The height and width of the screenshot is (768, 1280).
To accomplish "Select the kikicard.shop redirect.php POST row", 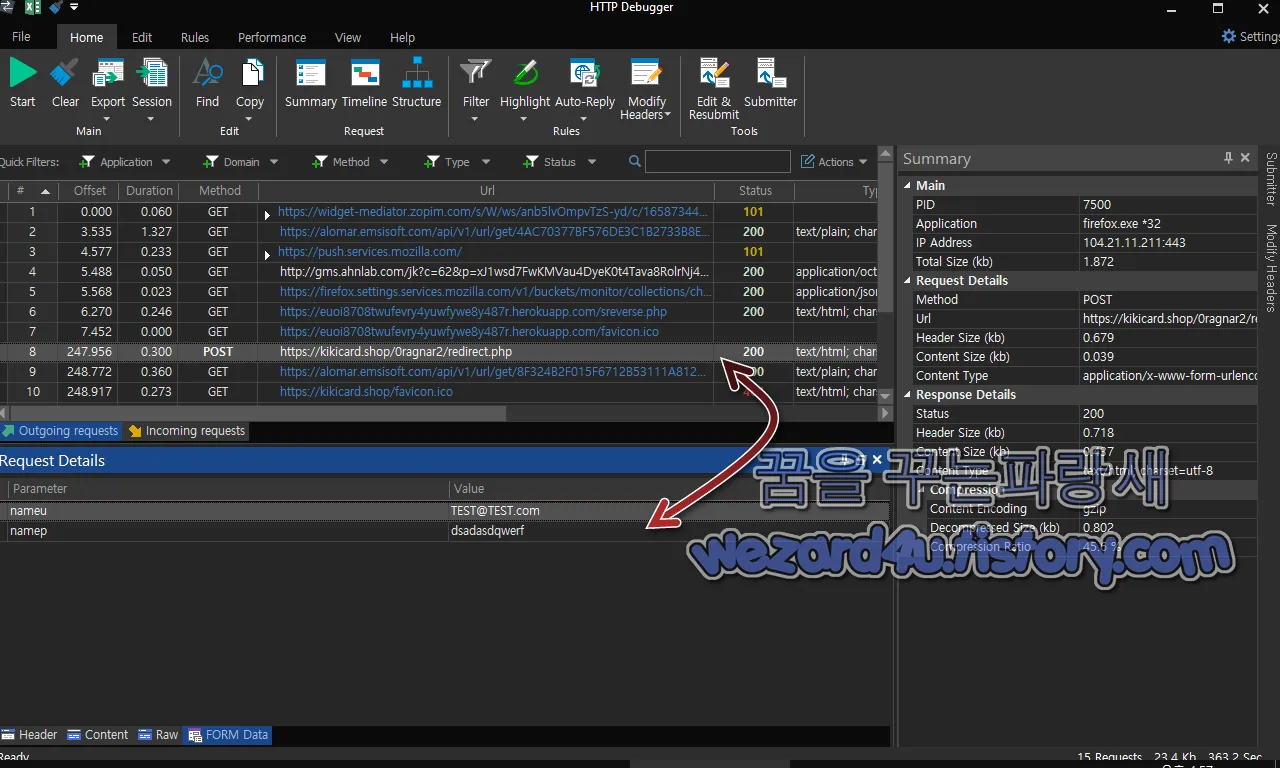I will tap(439, 352).
